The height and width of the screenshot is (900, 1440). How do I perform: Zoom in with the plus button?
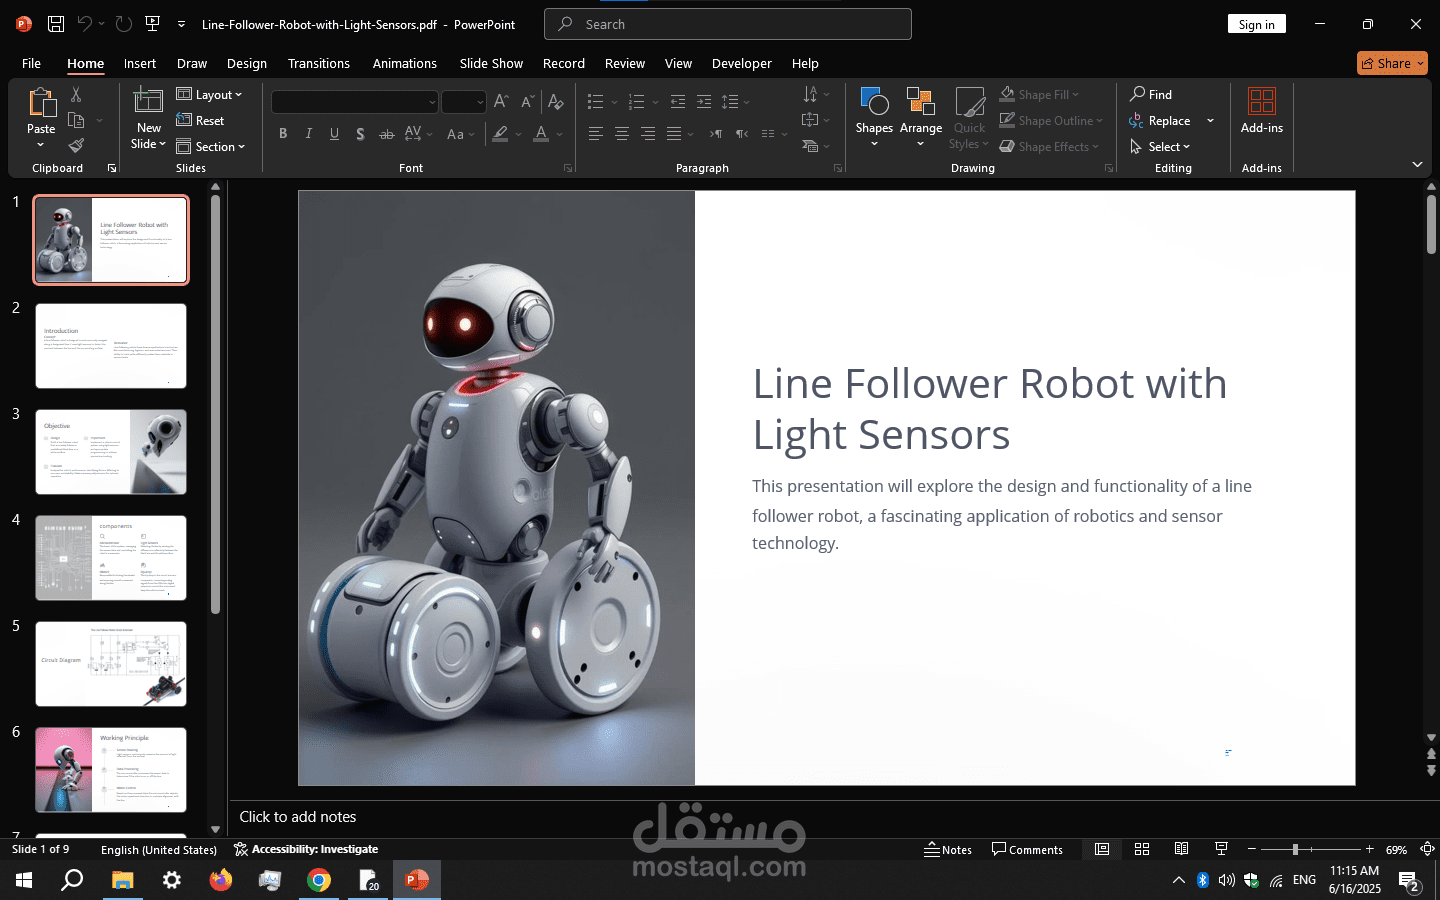pos(1369,849)
